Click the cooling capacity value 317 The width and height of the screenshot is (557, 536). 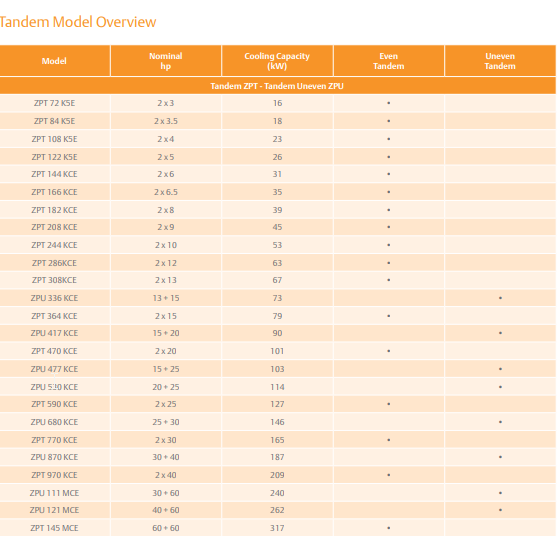[x=277, y=528]
